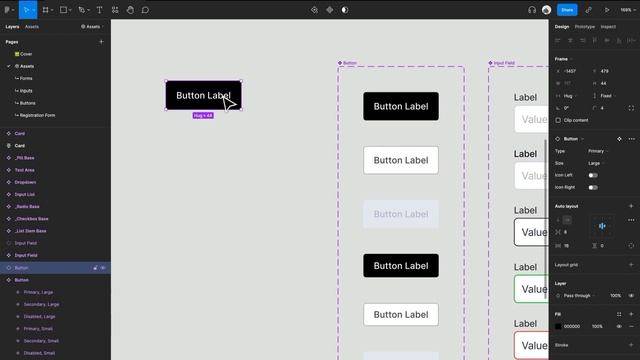This screenshot has height=360, width=640.
Task: Select the Frame tool
Action: click(45, 10)
